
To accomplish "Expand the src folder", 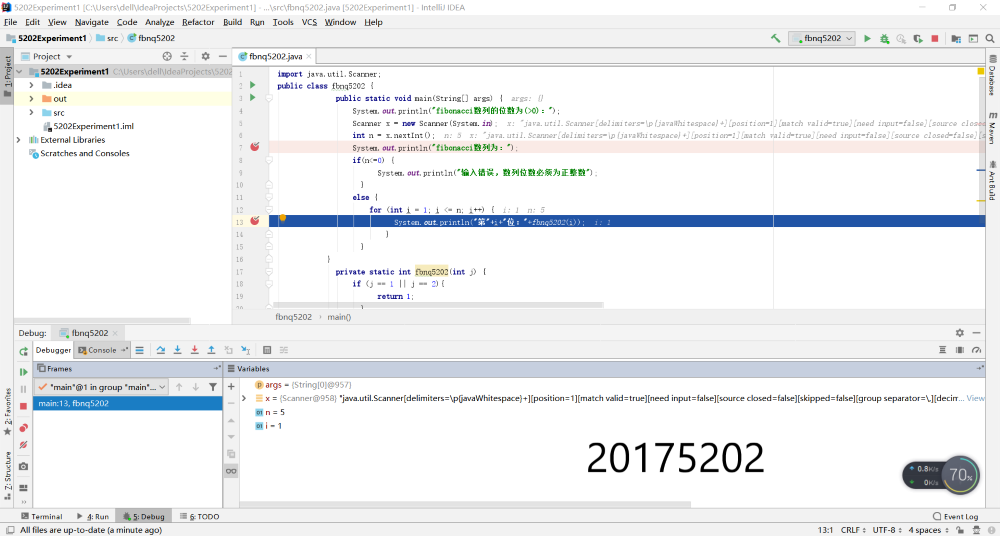I will (x=31, y=112).
